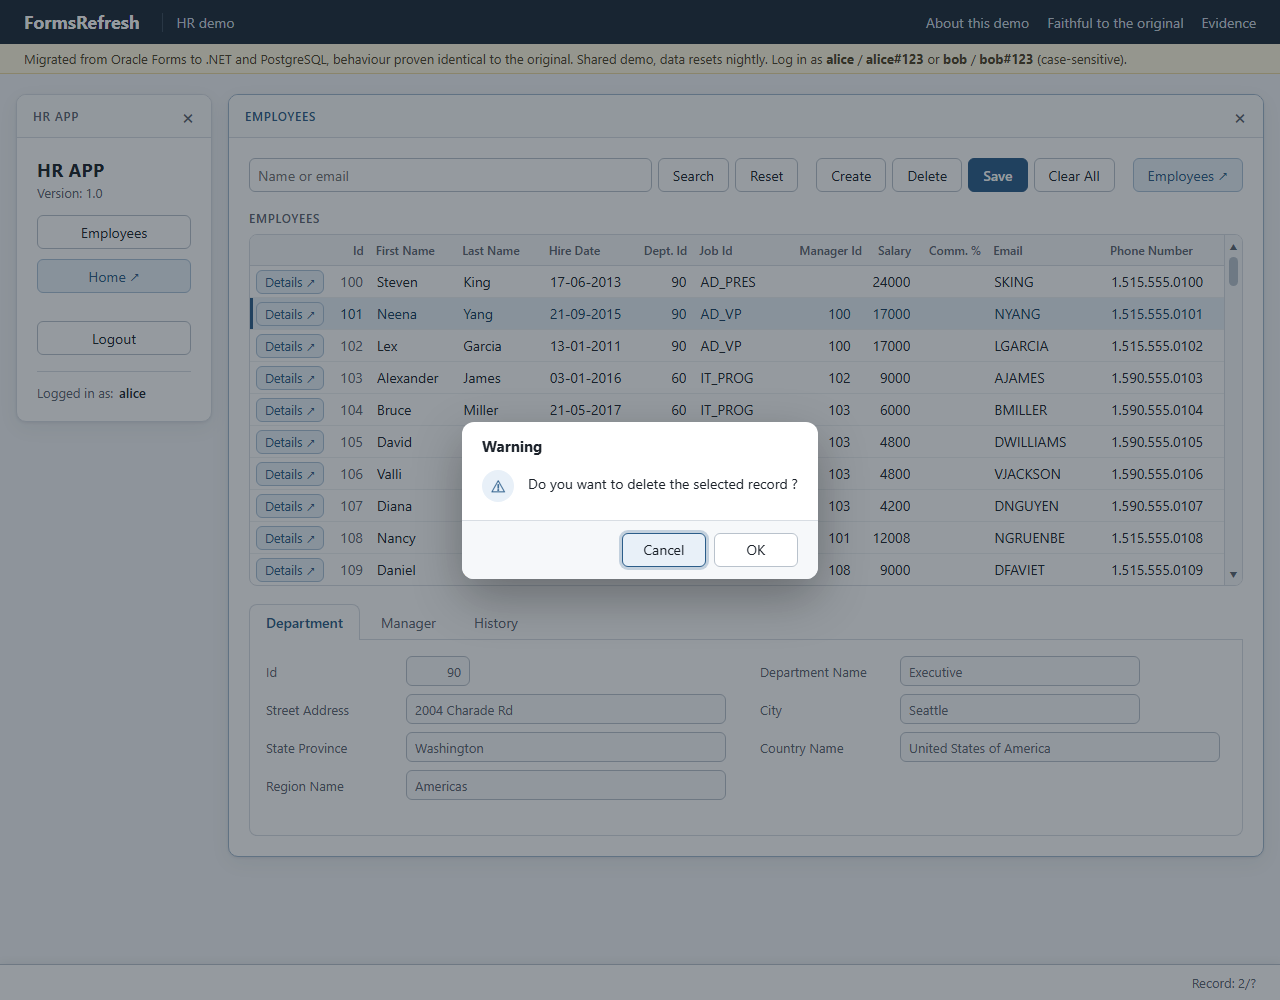Click Cancel in the Warning dialog

click(664, 550)
